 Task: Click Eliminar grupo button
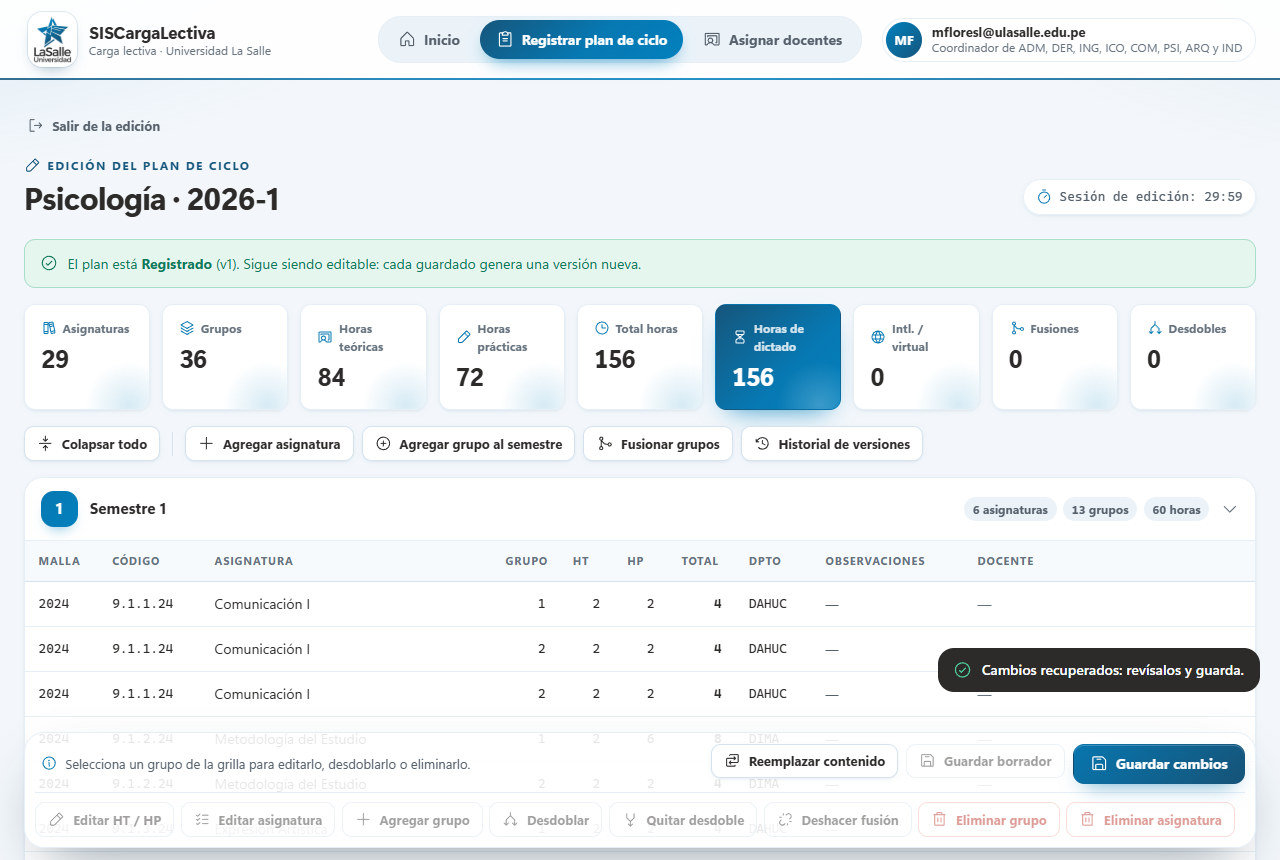989,820
